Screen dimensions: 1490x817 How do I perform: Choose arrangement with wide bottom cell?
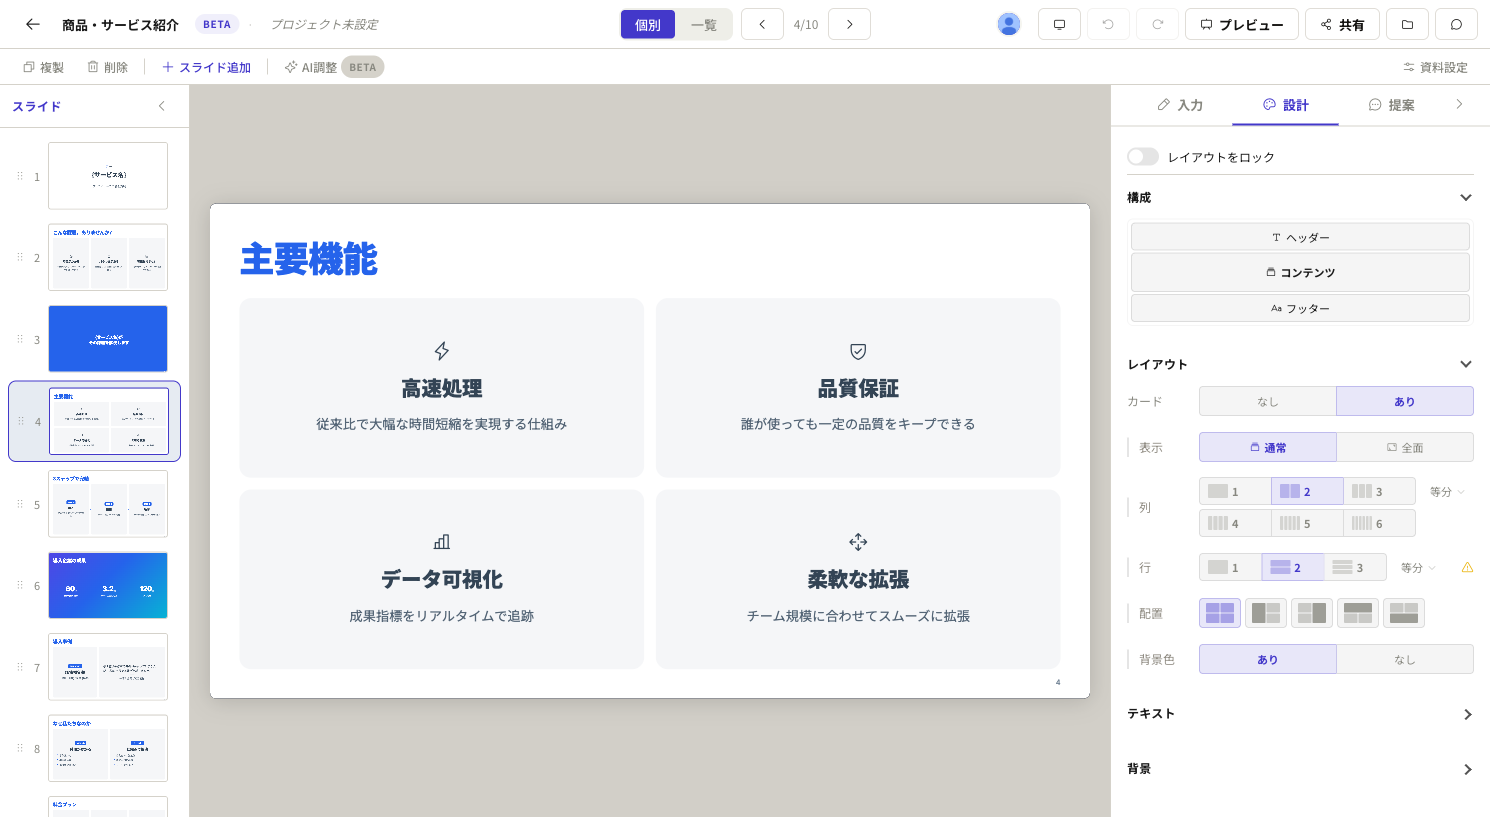tap(1404, 613)
